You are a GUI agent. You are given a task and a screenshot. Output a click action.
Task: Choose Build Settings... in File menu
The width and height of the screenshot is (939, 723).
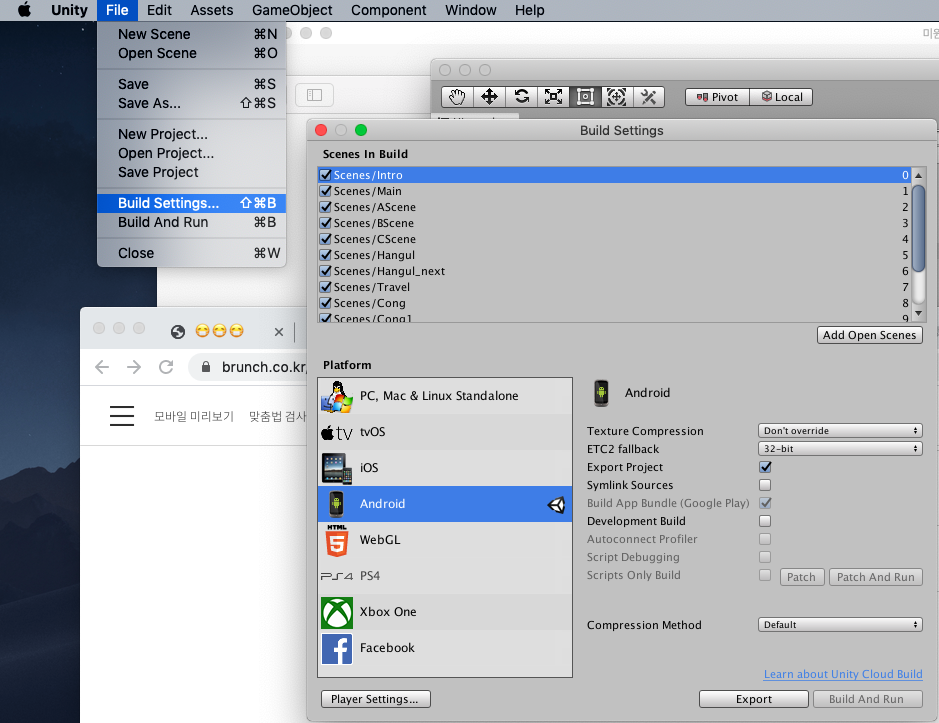pos(192,203)
